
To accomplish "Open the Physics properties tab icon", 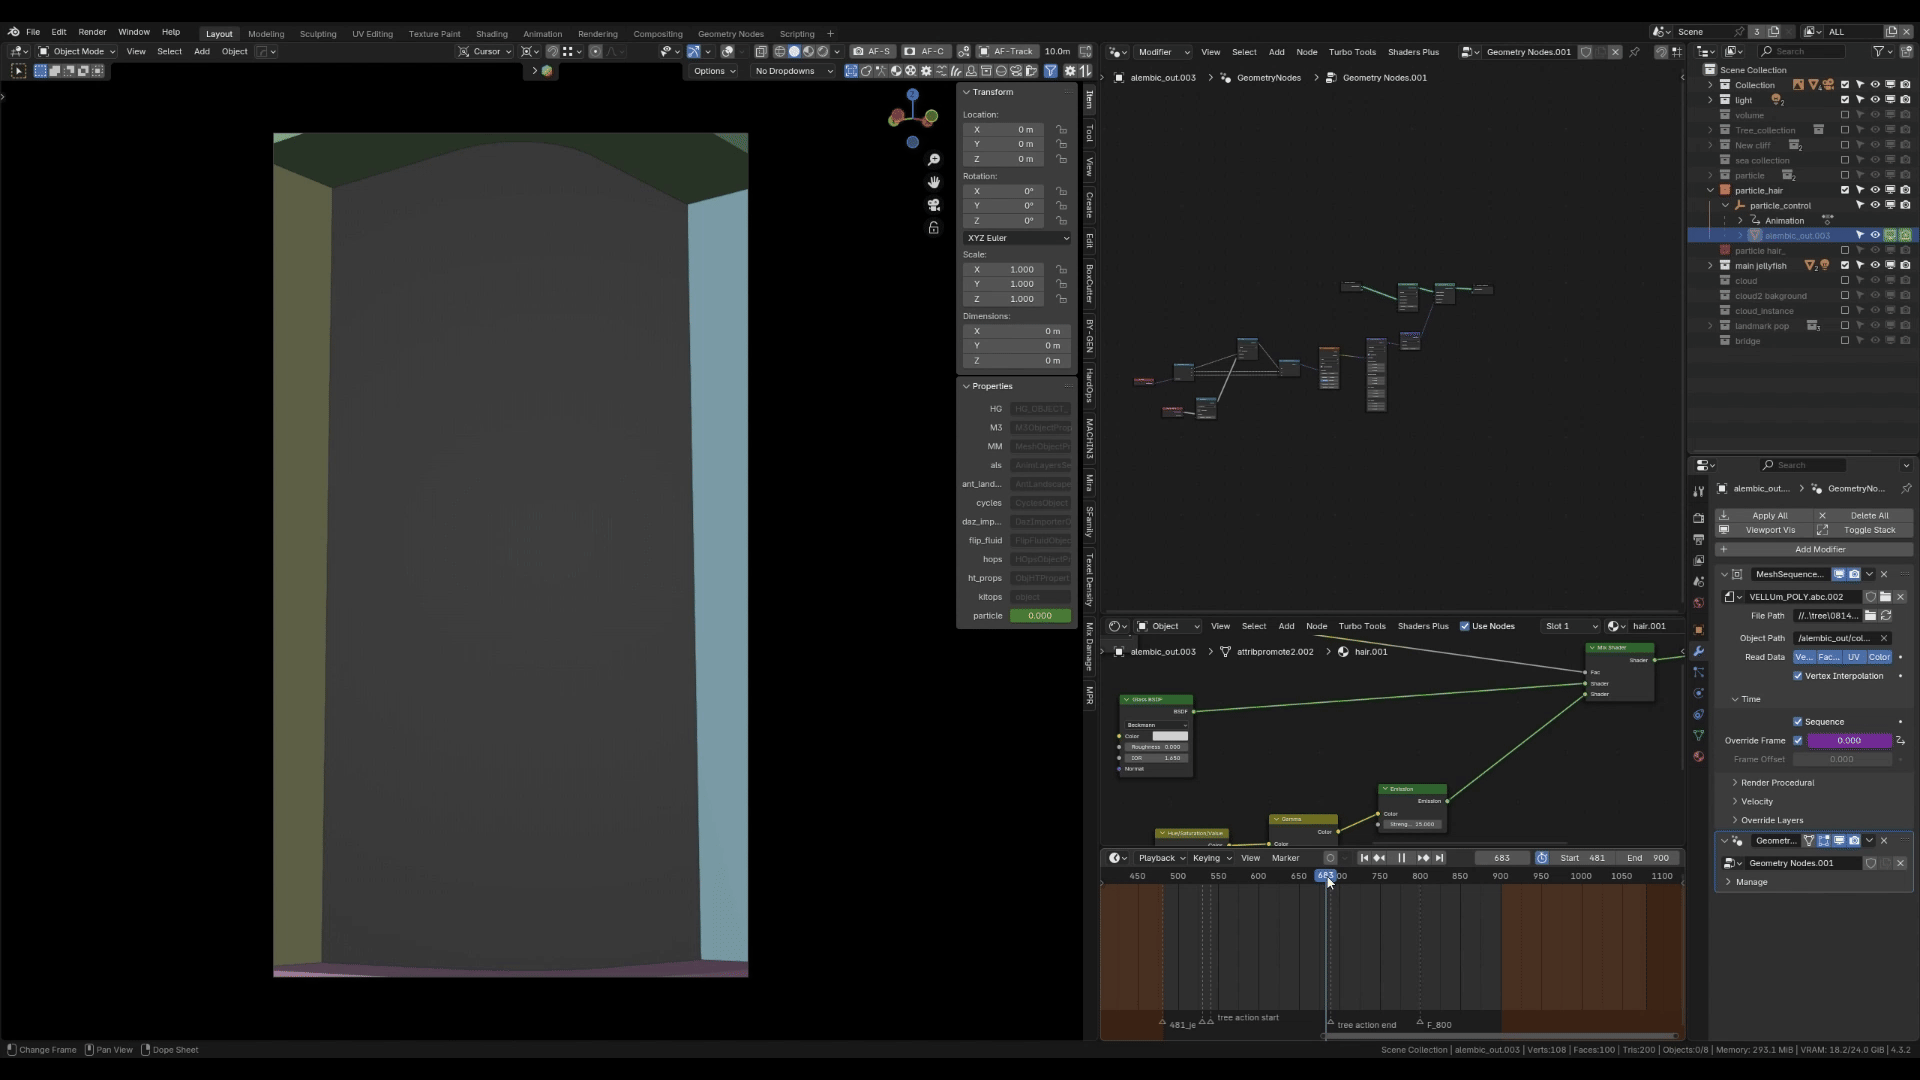I will click(1698, 693).
